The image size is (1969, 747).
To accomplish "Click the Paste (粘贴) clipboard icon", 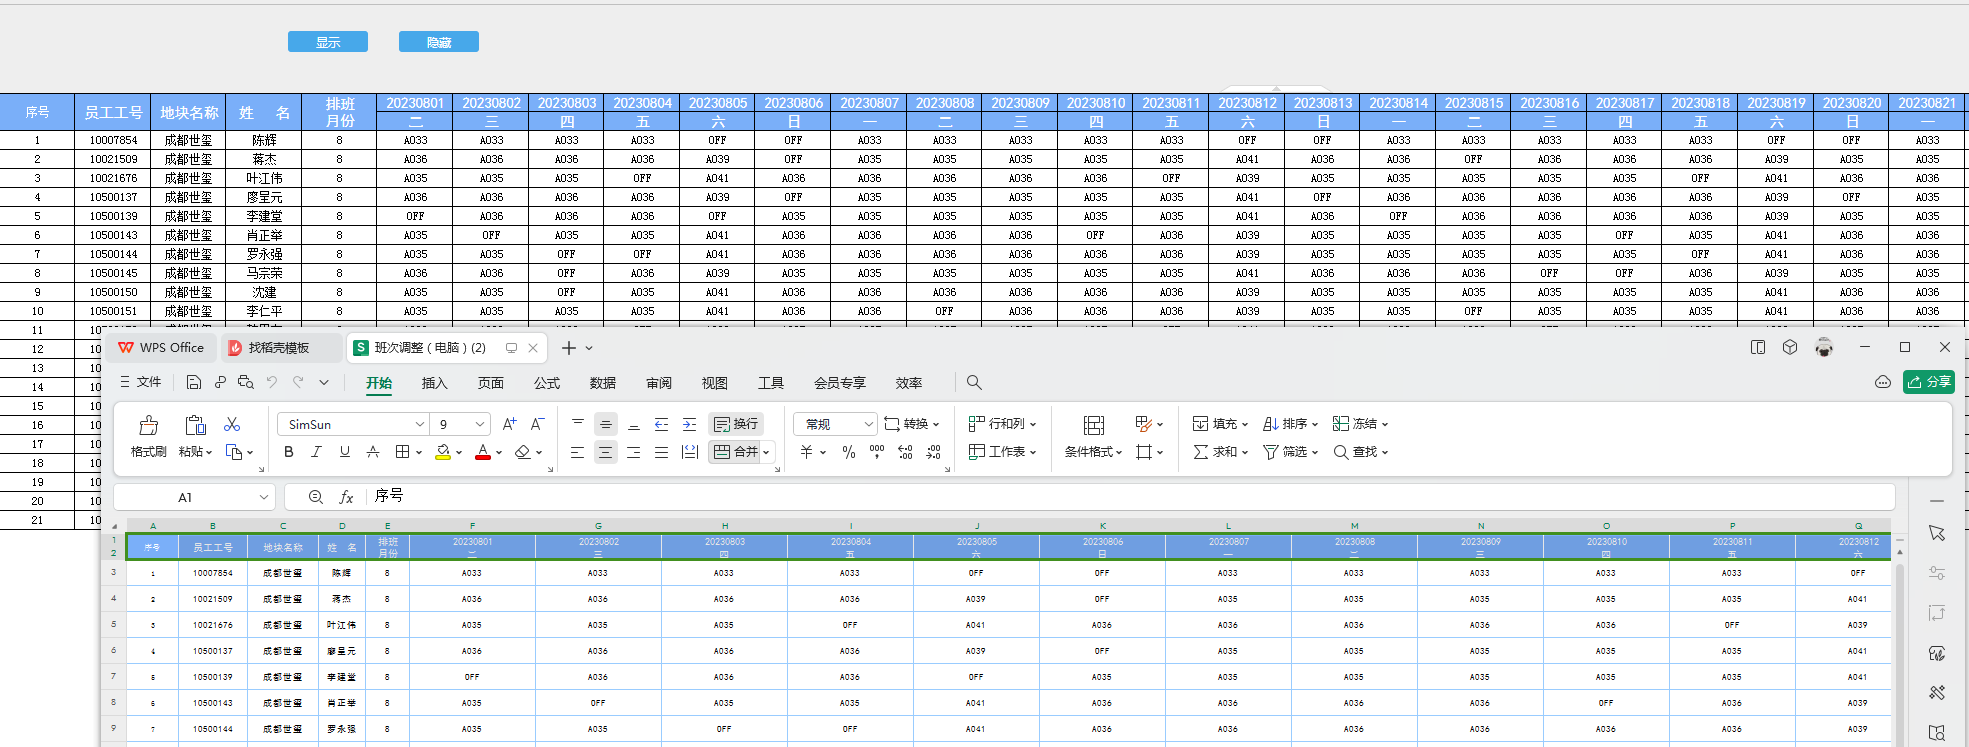I will tap(195, 425).
